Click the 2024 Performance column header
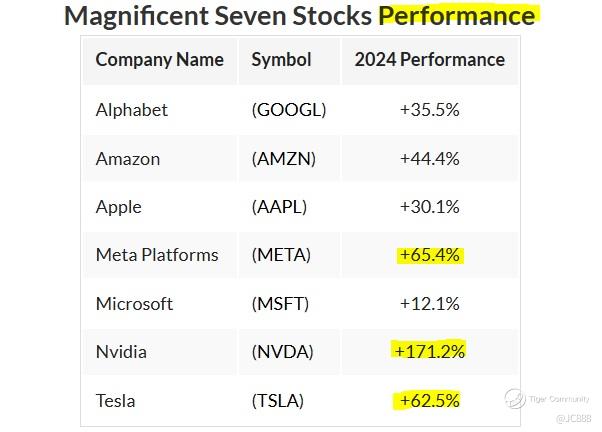602x432 pixels. tap(429, 59)
